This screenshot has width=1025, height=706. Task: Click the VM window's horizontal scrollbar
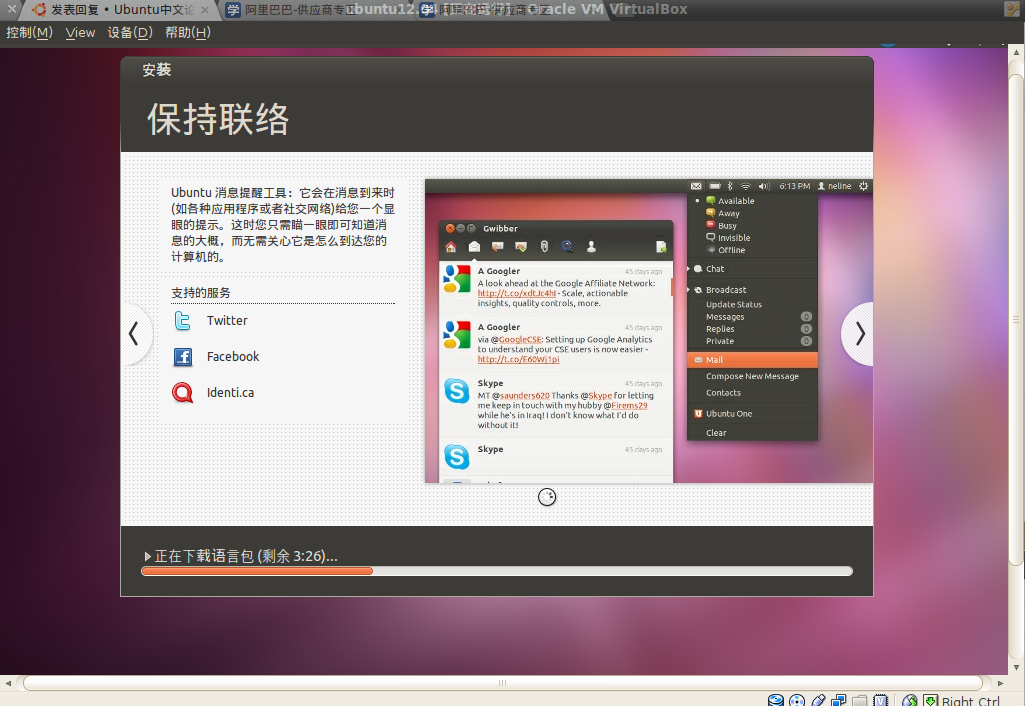(x=502, y=683)
